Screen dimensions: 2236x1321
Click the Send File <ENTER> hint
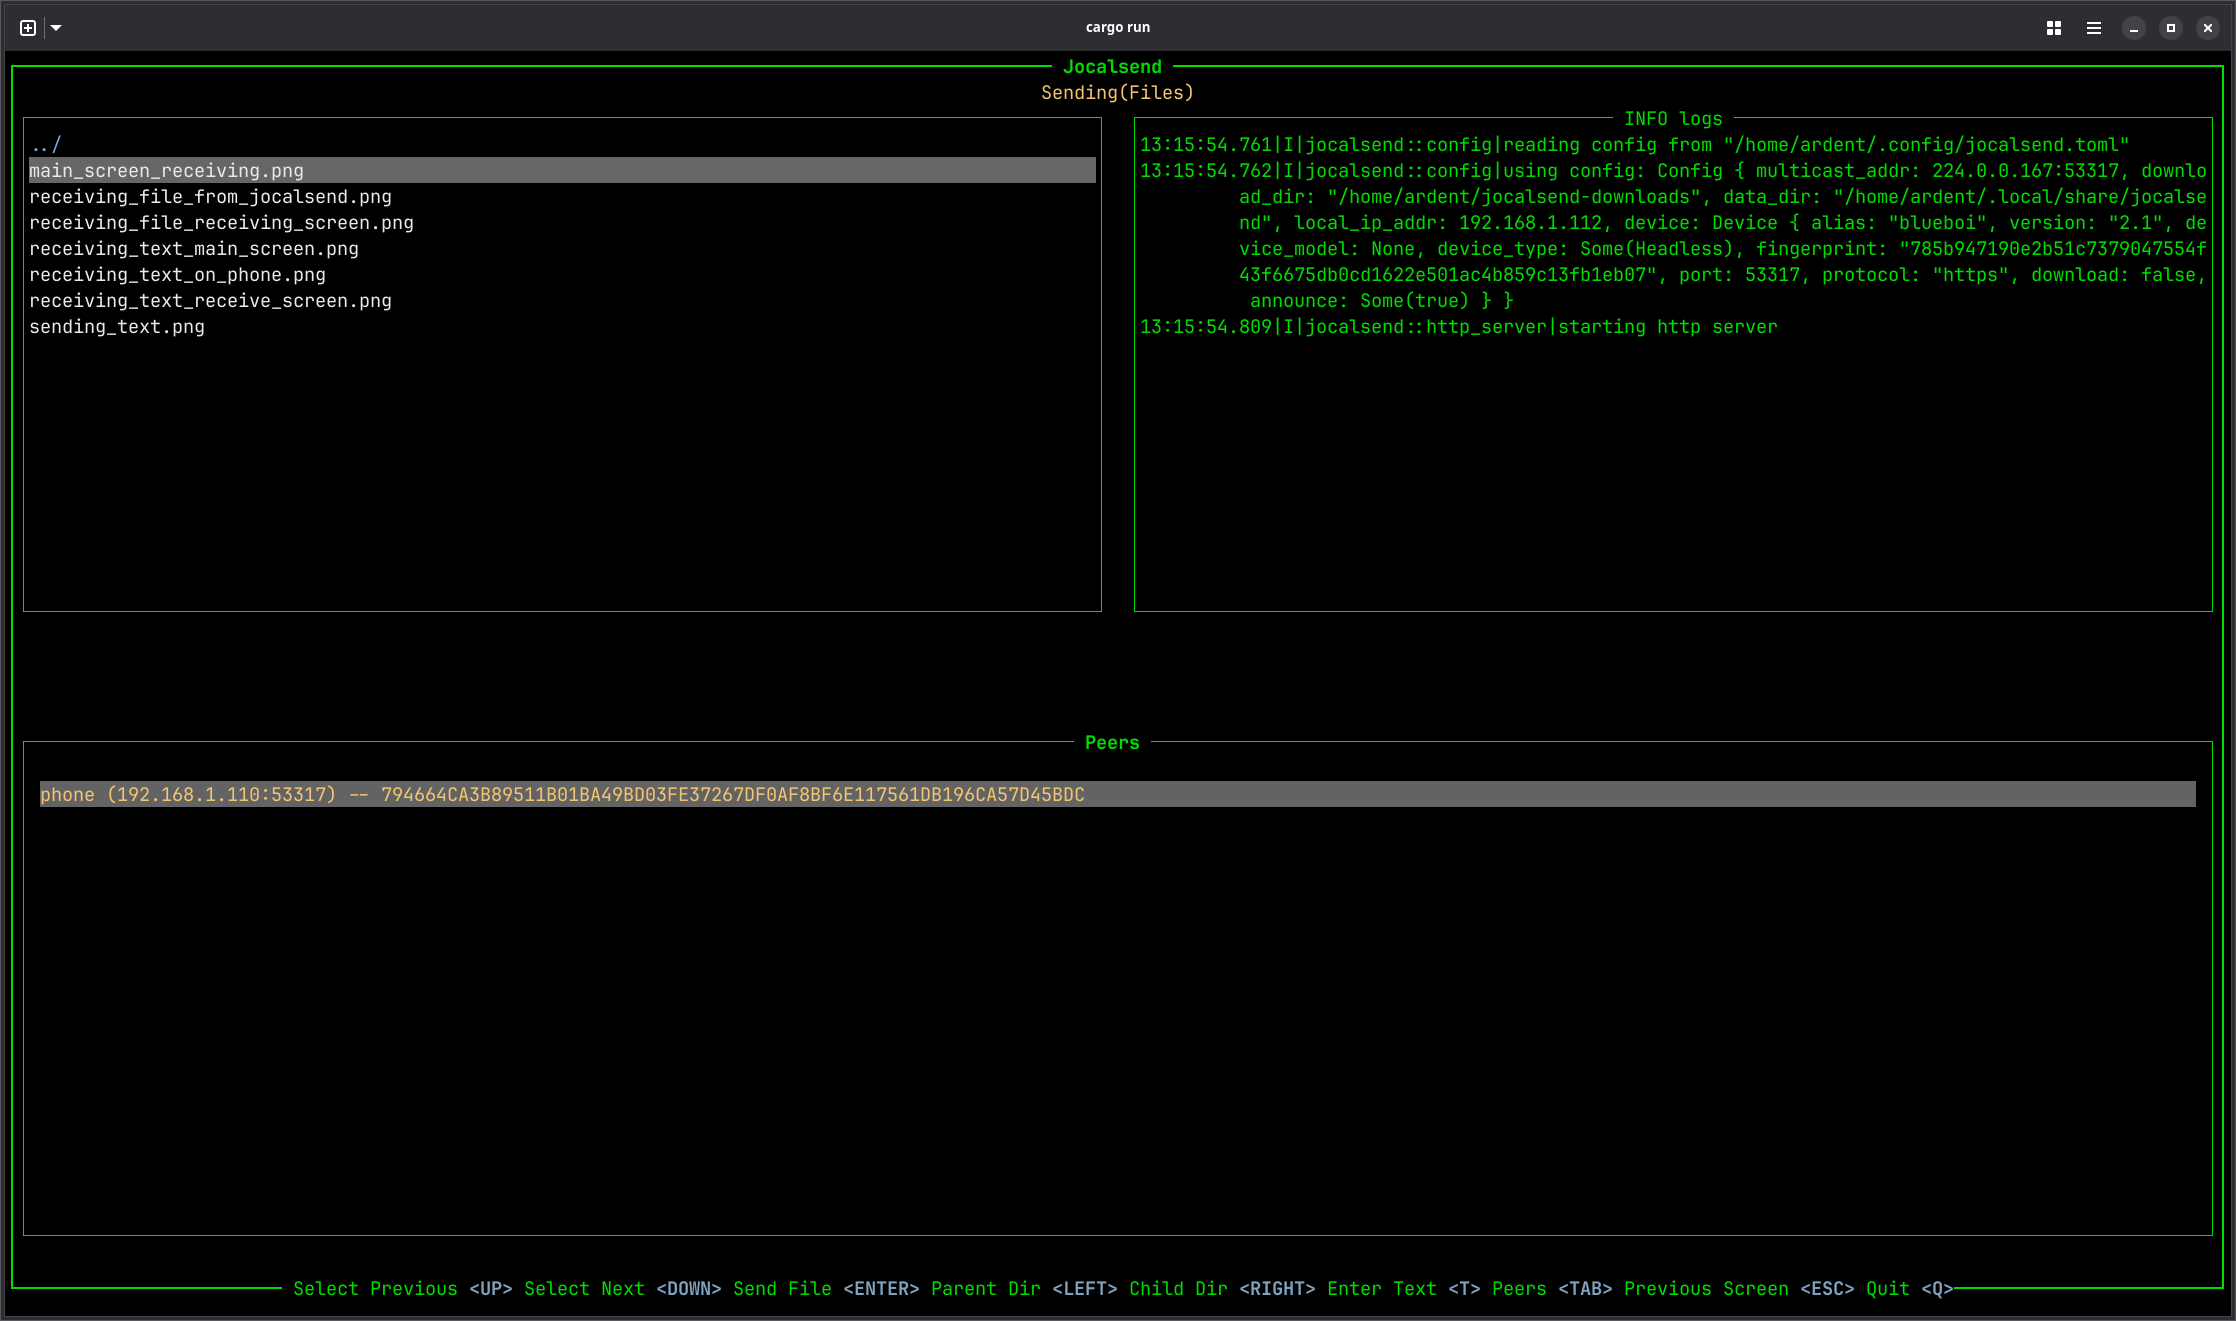click(826, 1289)
